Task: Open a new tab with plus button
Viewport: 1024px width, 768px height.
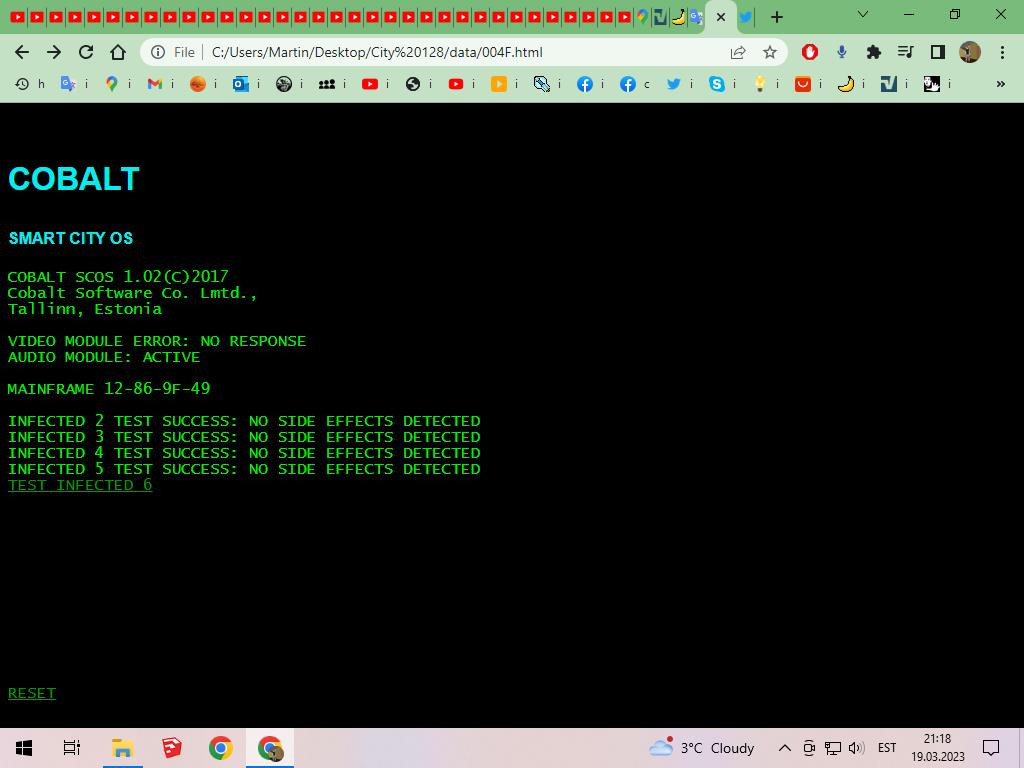Action: [777, 17]
